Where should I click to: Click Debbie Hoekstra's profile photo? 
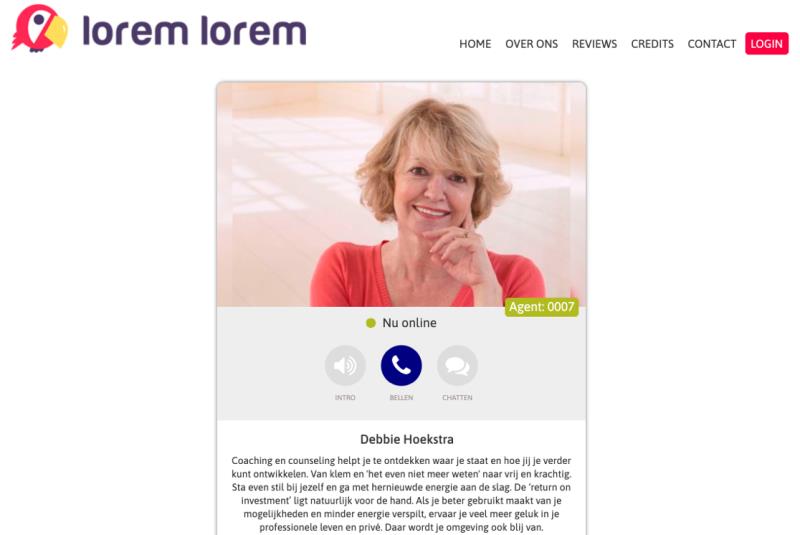pos(402,195)
